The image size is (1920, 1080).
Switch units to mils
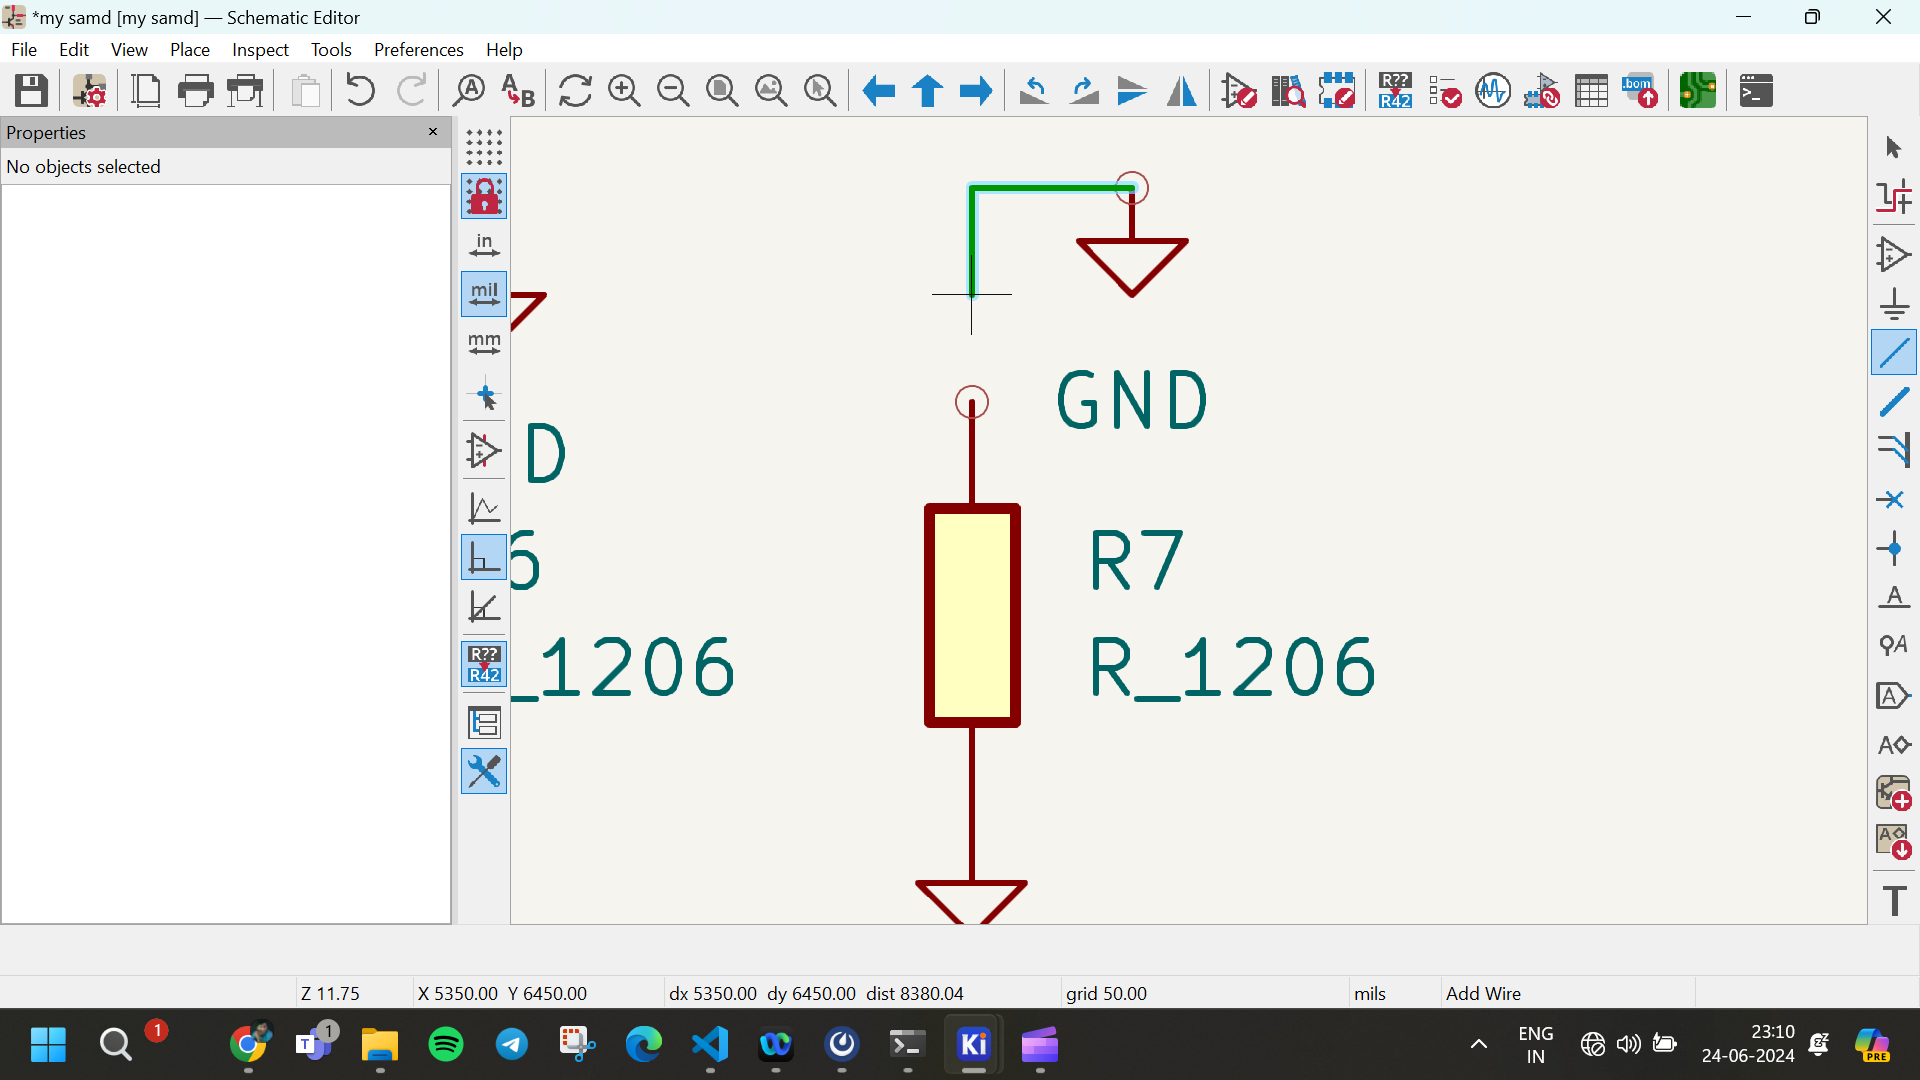[x=484, y=294]
